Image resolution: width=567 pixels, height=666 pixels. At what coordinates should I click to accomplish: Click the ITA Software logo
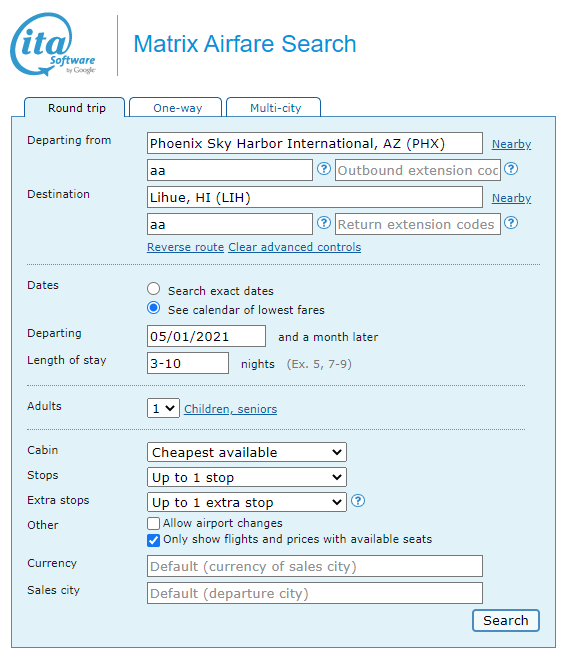[x=53, y=45]
